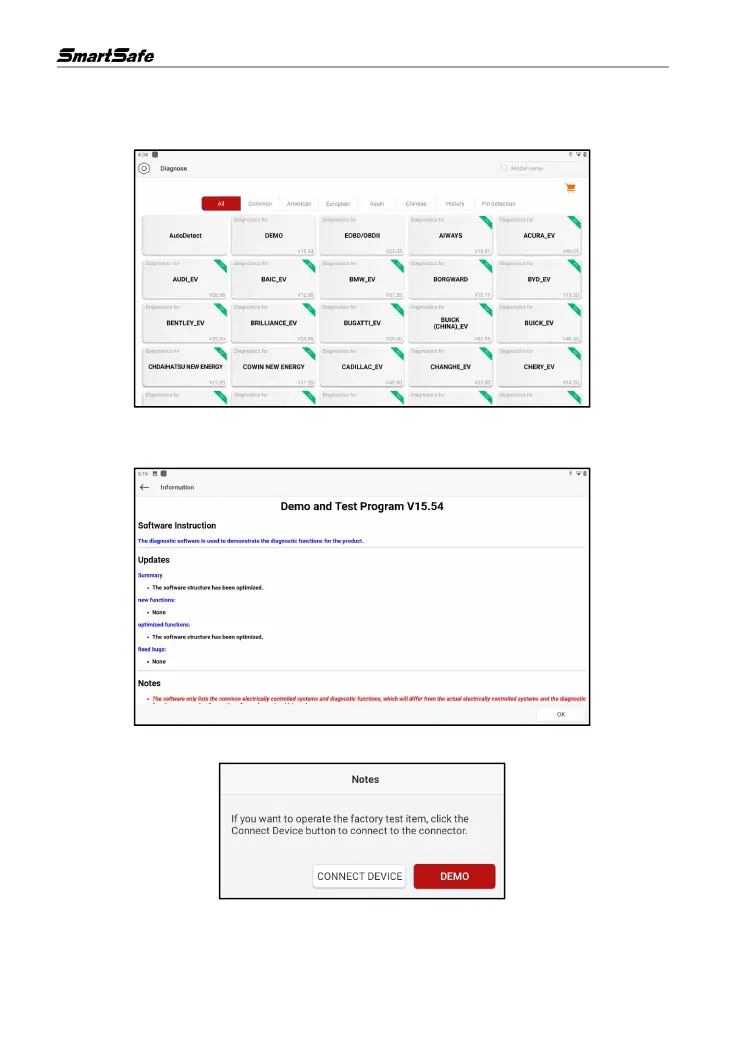The image size is (737, 1043).
Task: Switch to the Asian tab
Action: (377, 204)
